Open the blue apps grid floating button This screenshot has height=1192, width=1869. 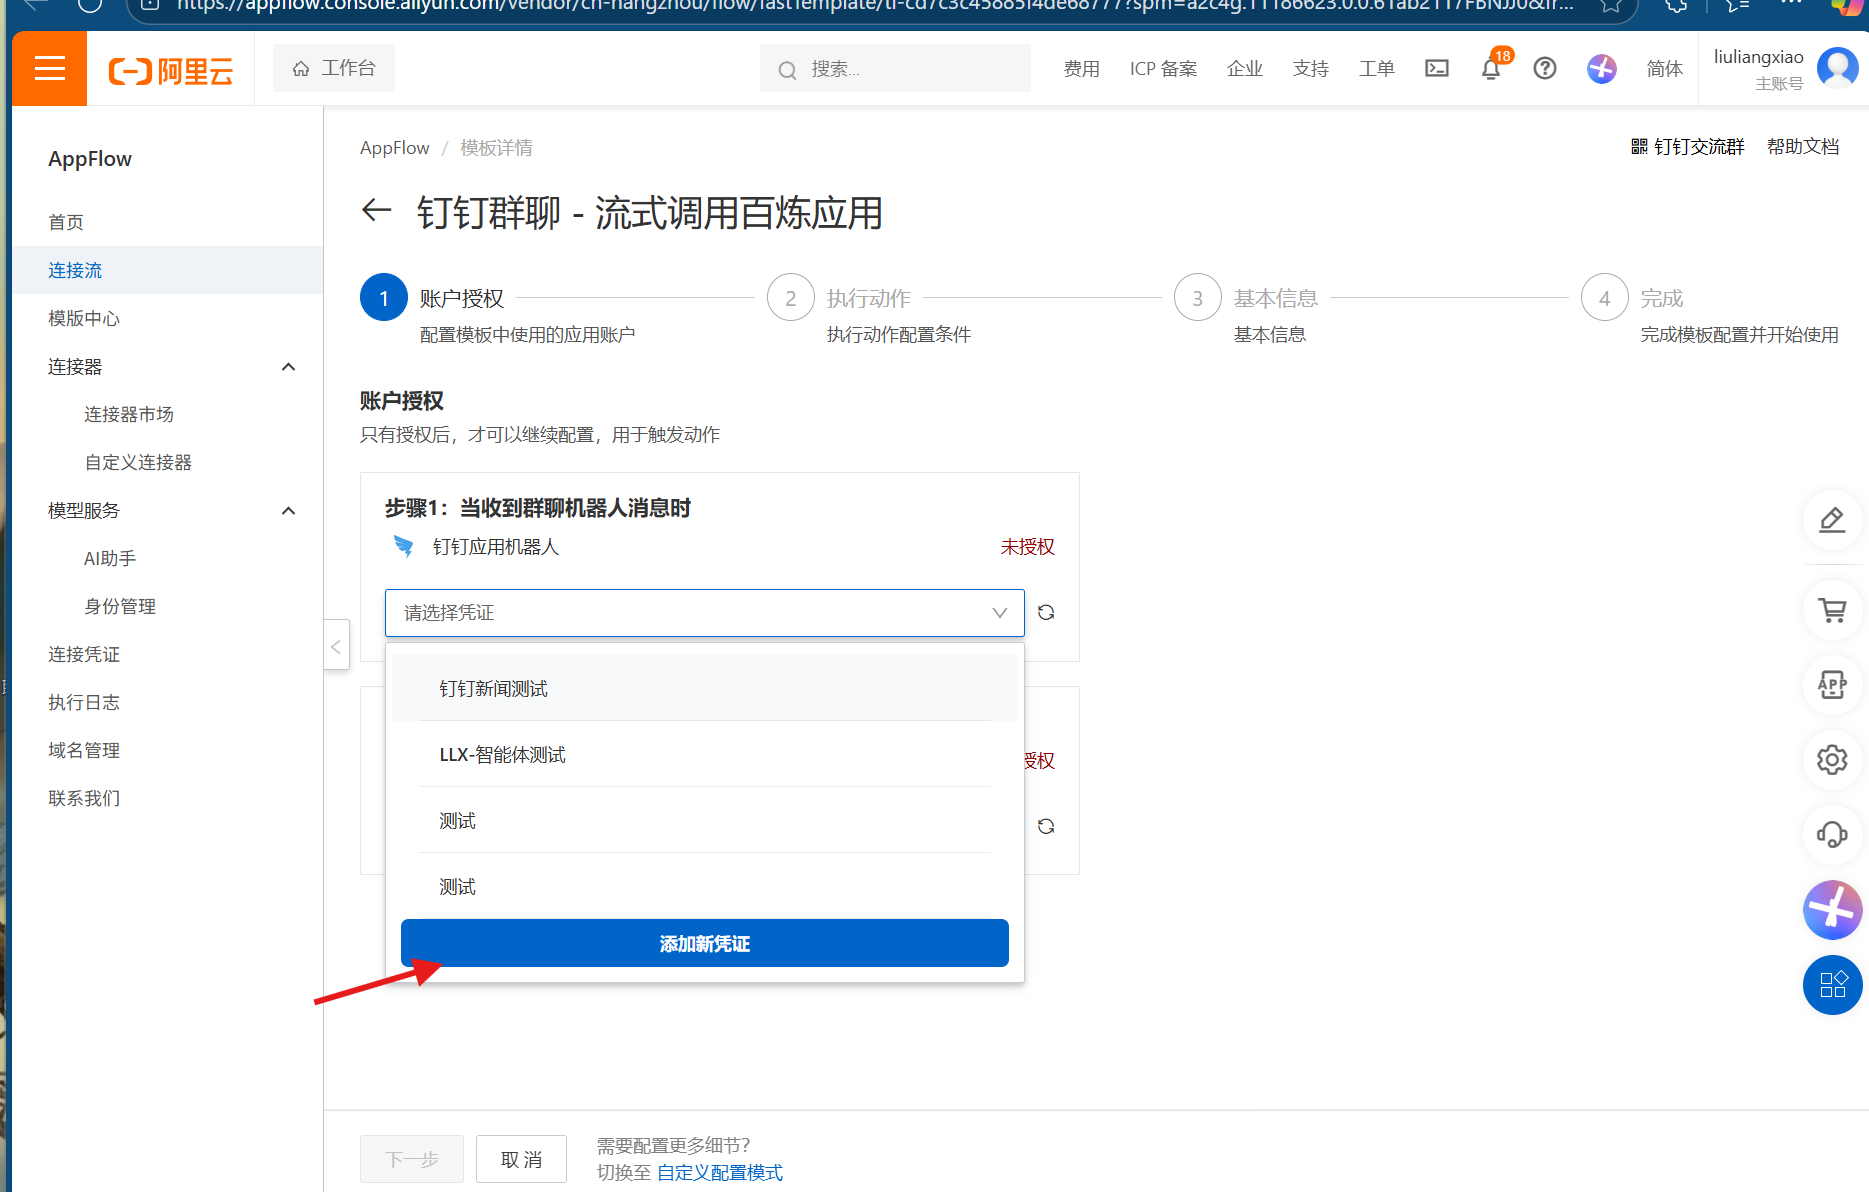point(1833,985)
